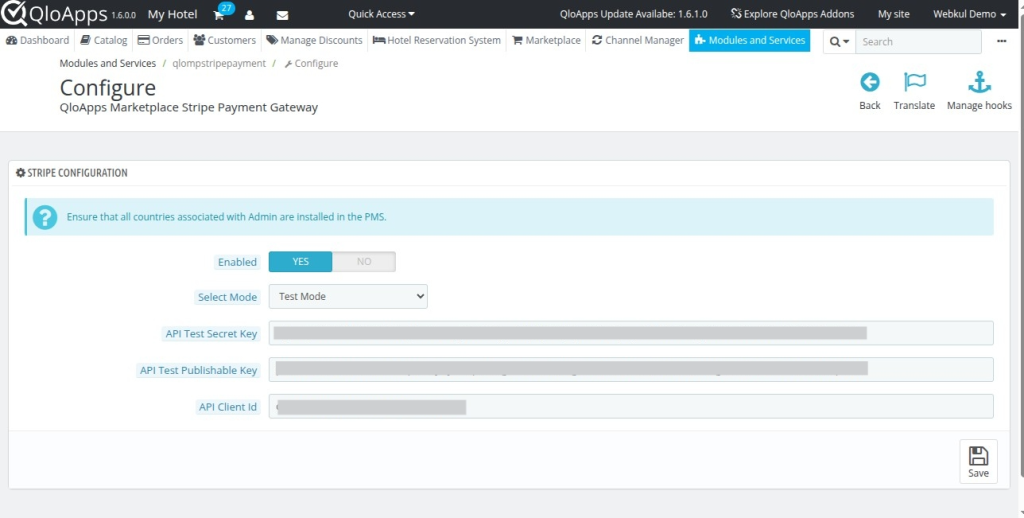Open the three-dots more options menu
Screen dimensions: 1024x518
pyautogui.click(x=1002, y=41)
